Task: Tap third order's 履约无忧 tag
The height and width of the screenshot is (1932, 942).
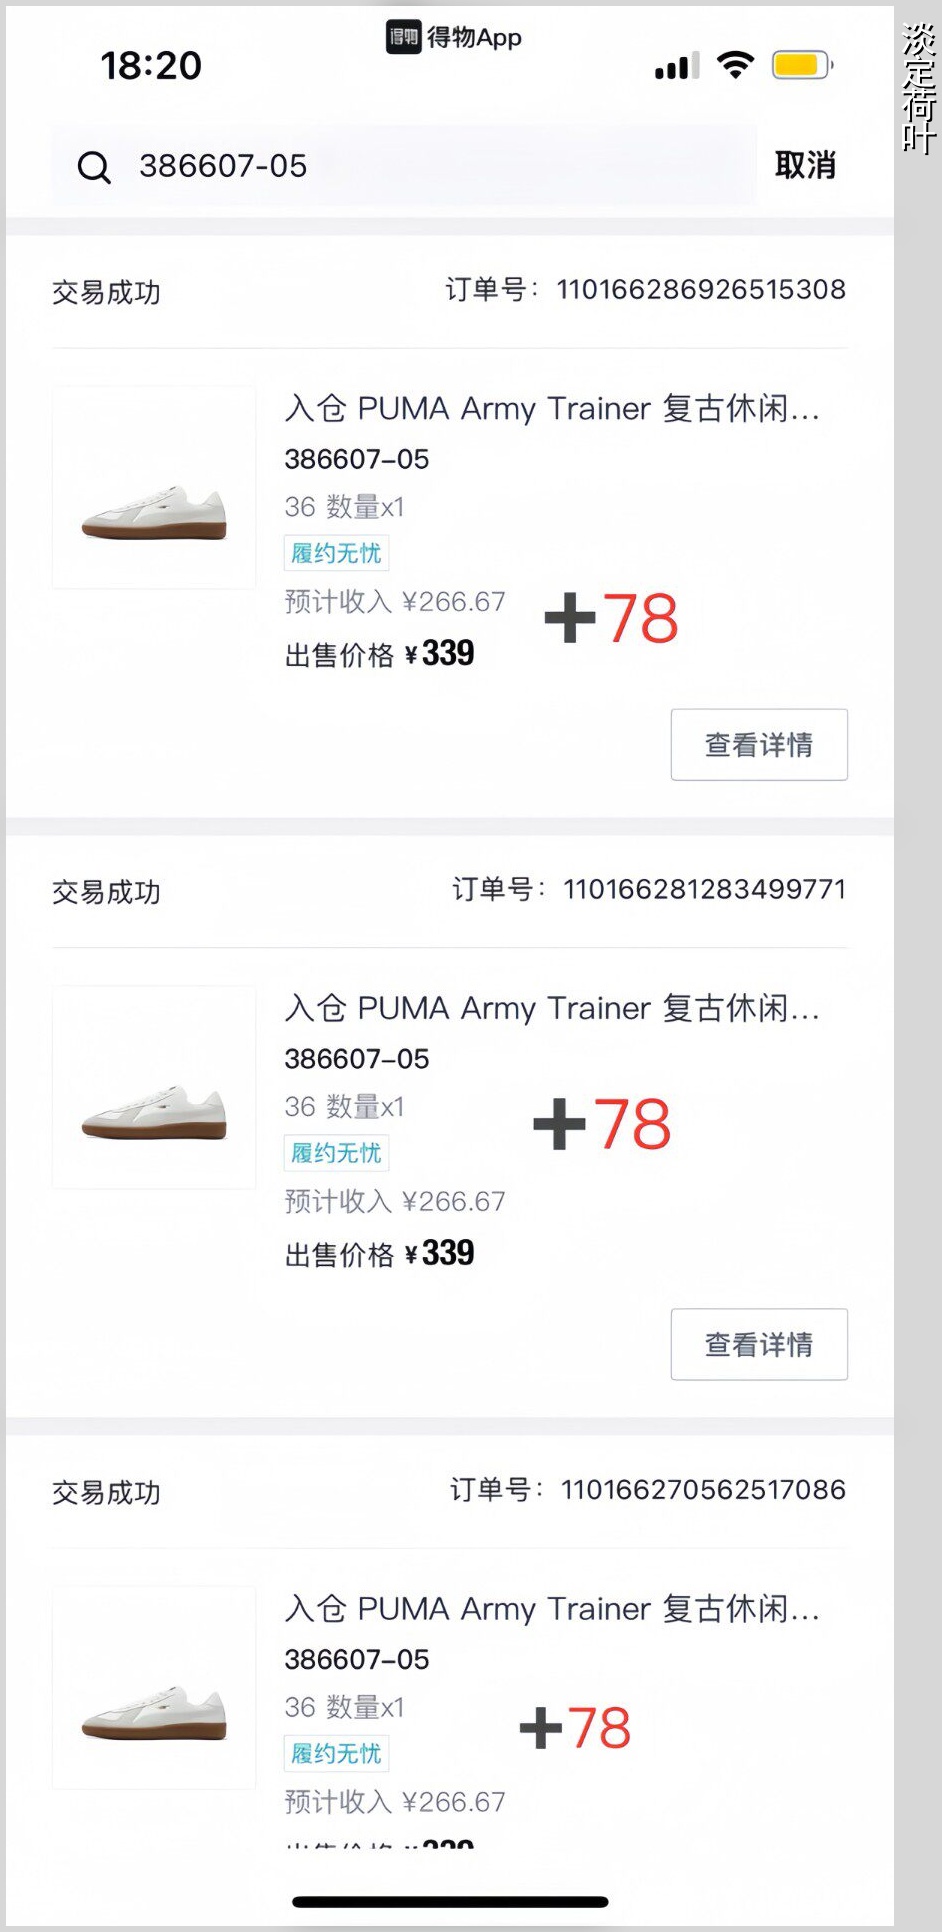Action: (x=336, y=1753)
